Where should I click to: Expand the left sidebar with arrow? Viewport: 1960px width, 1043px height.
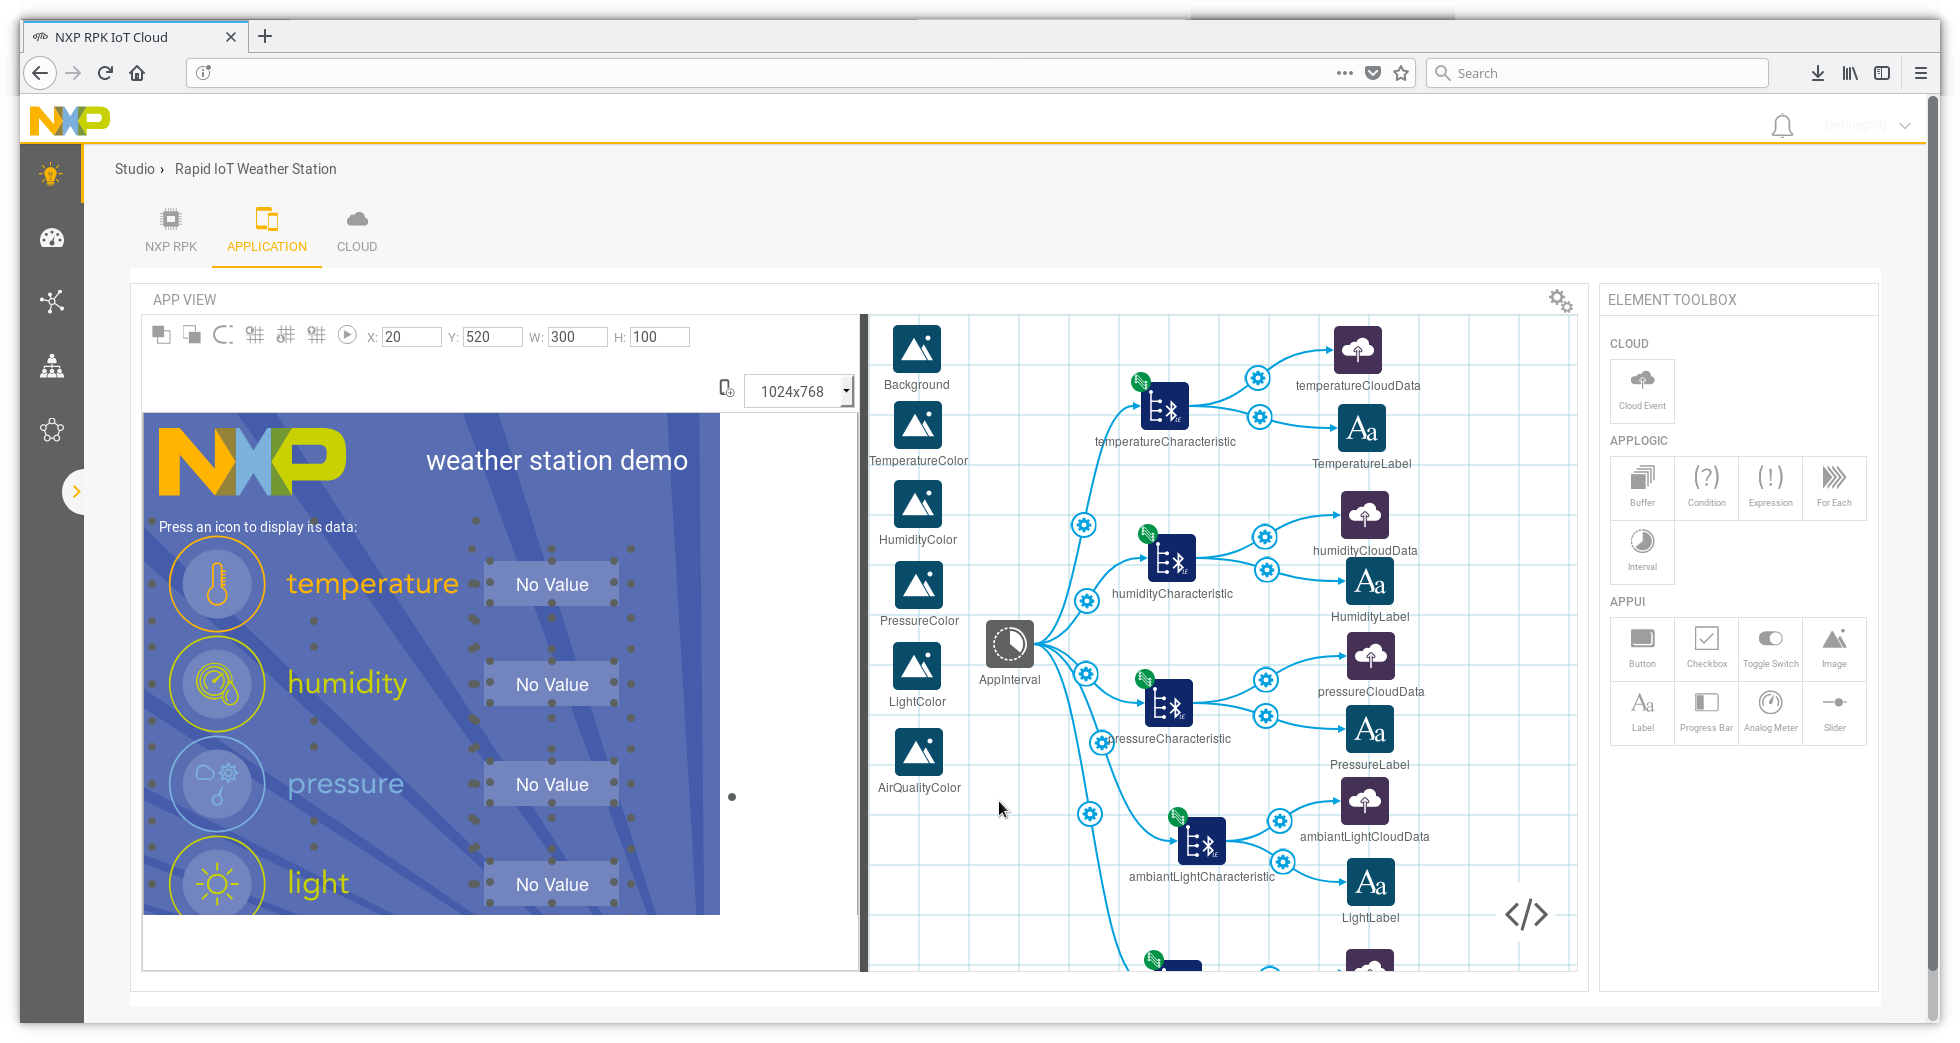(75, 491)
